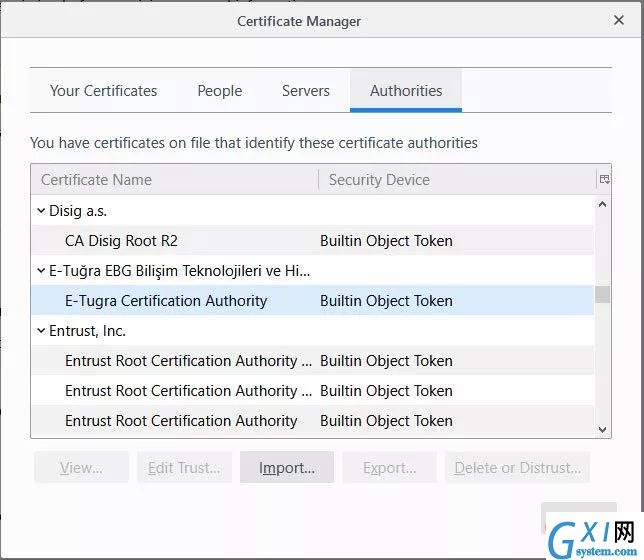Click the Import... button
The width and height of the screenshot is (644, 560).
click(x=287, y=468)
